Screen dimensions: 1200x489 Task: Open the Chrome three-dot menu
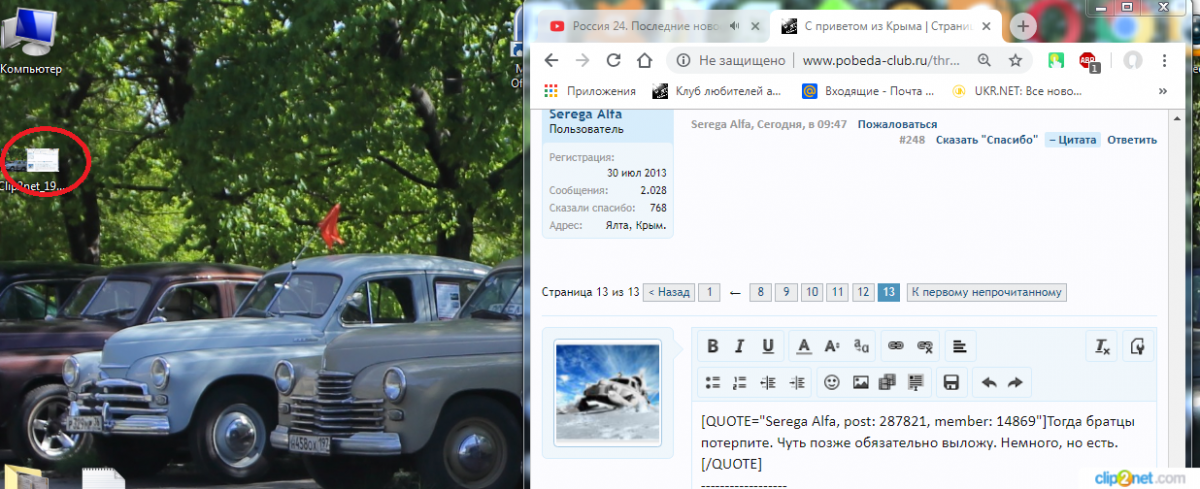[x=1167, y=60]
